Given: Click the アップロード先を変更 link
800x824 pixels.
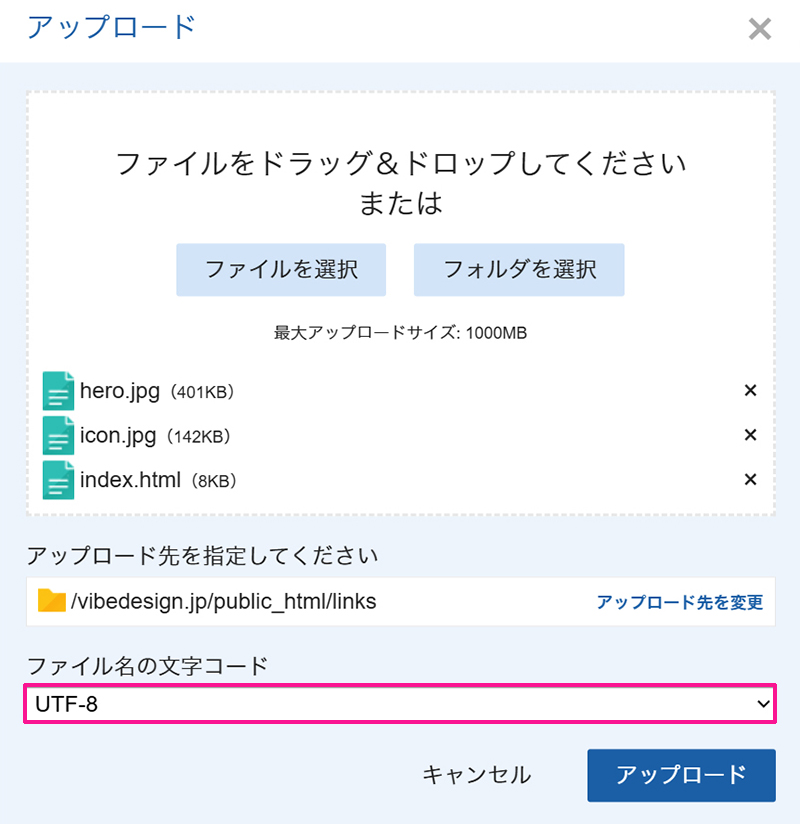Looking at the screenshot, I should 679,602.
